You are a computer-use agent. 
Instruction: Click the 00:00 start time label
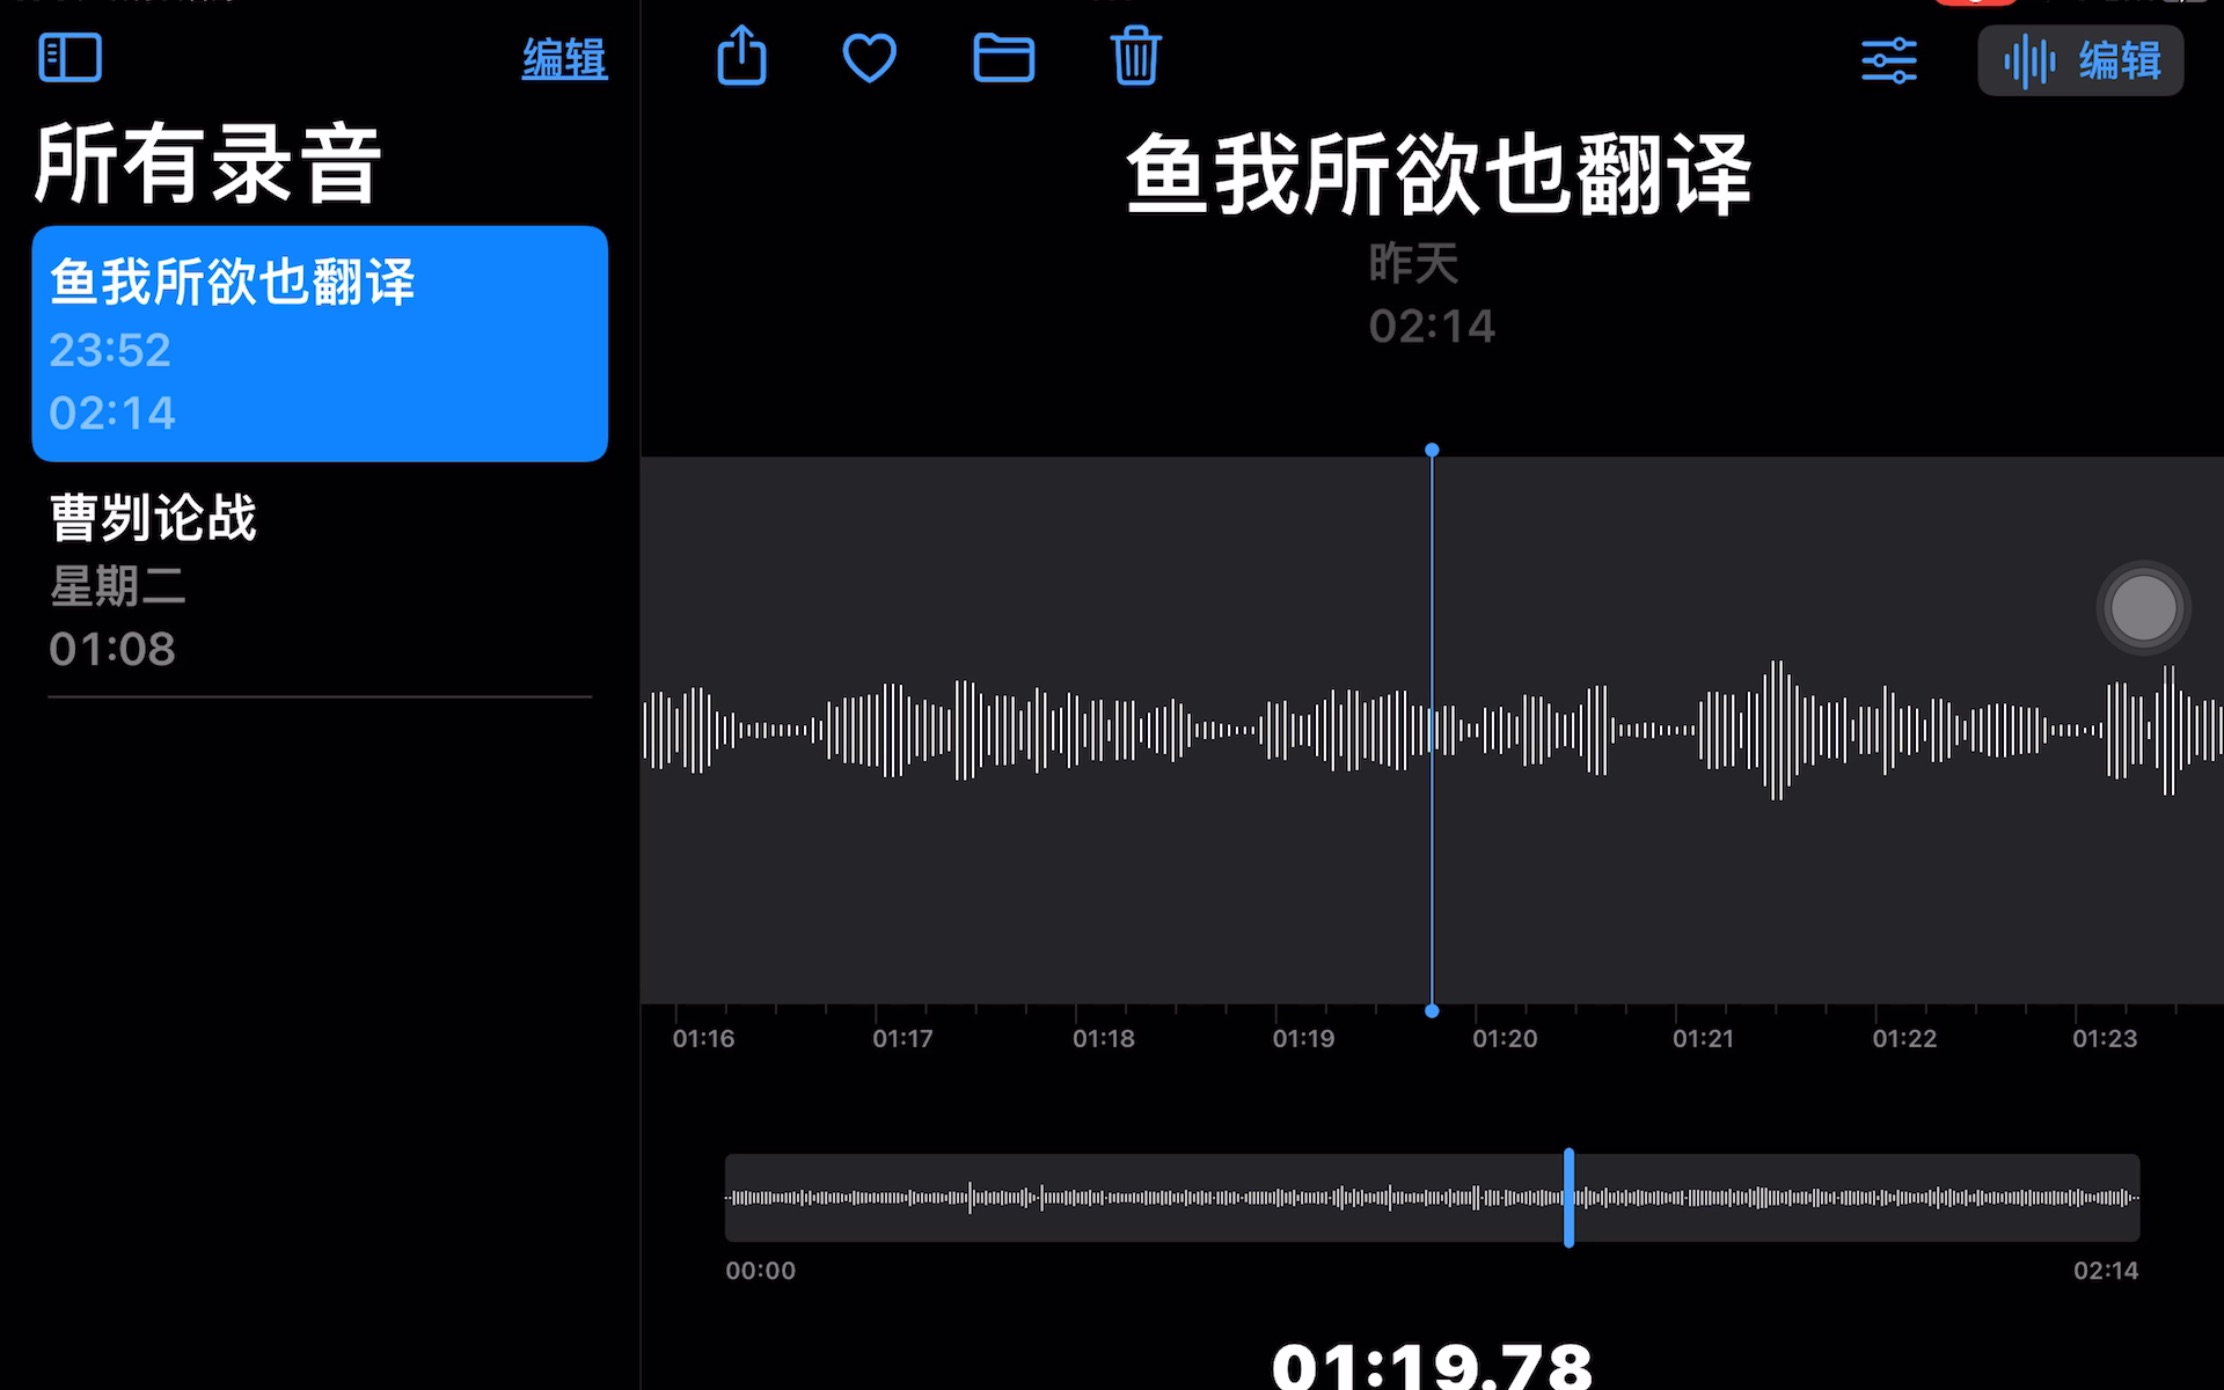(x=760, y=1270)
